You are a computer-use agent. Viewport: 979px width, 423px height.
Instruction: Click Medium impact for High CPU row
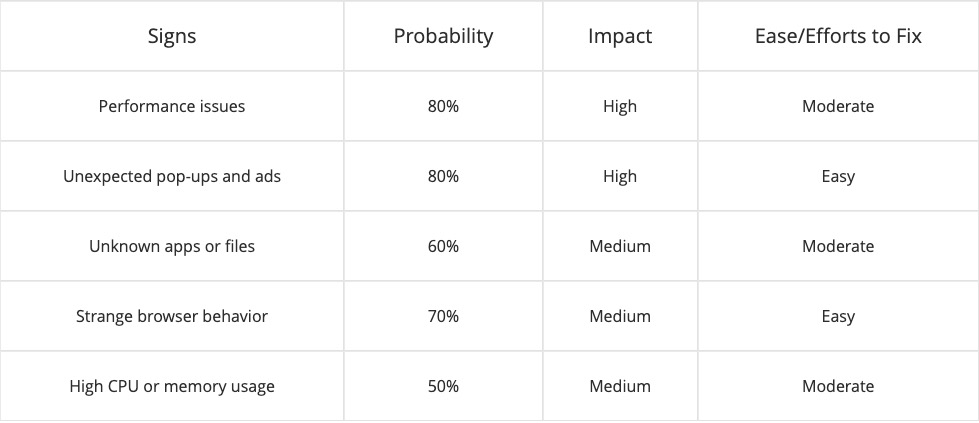(620, 386)
